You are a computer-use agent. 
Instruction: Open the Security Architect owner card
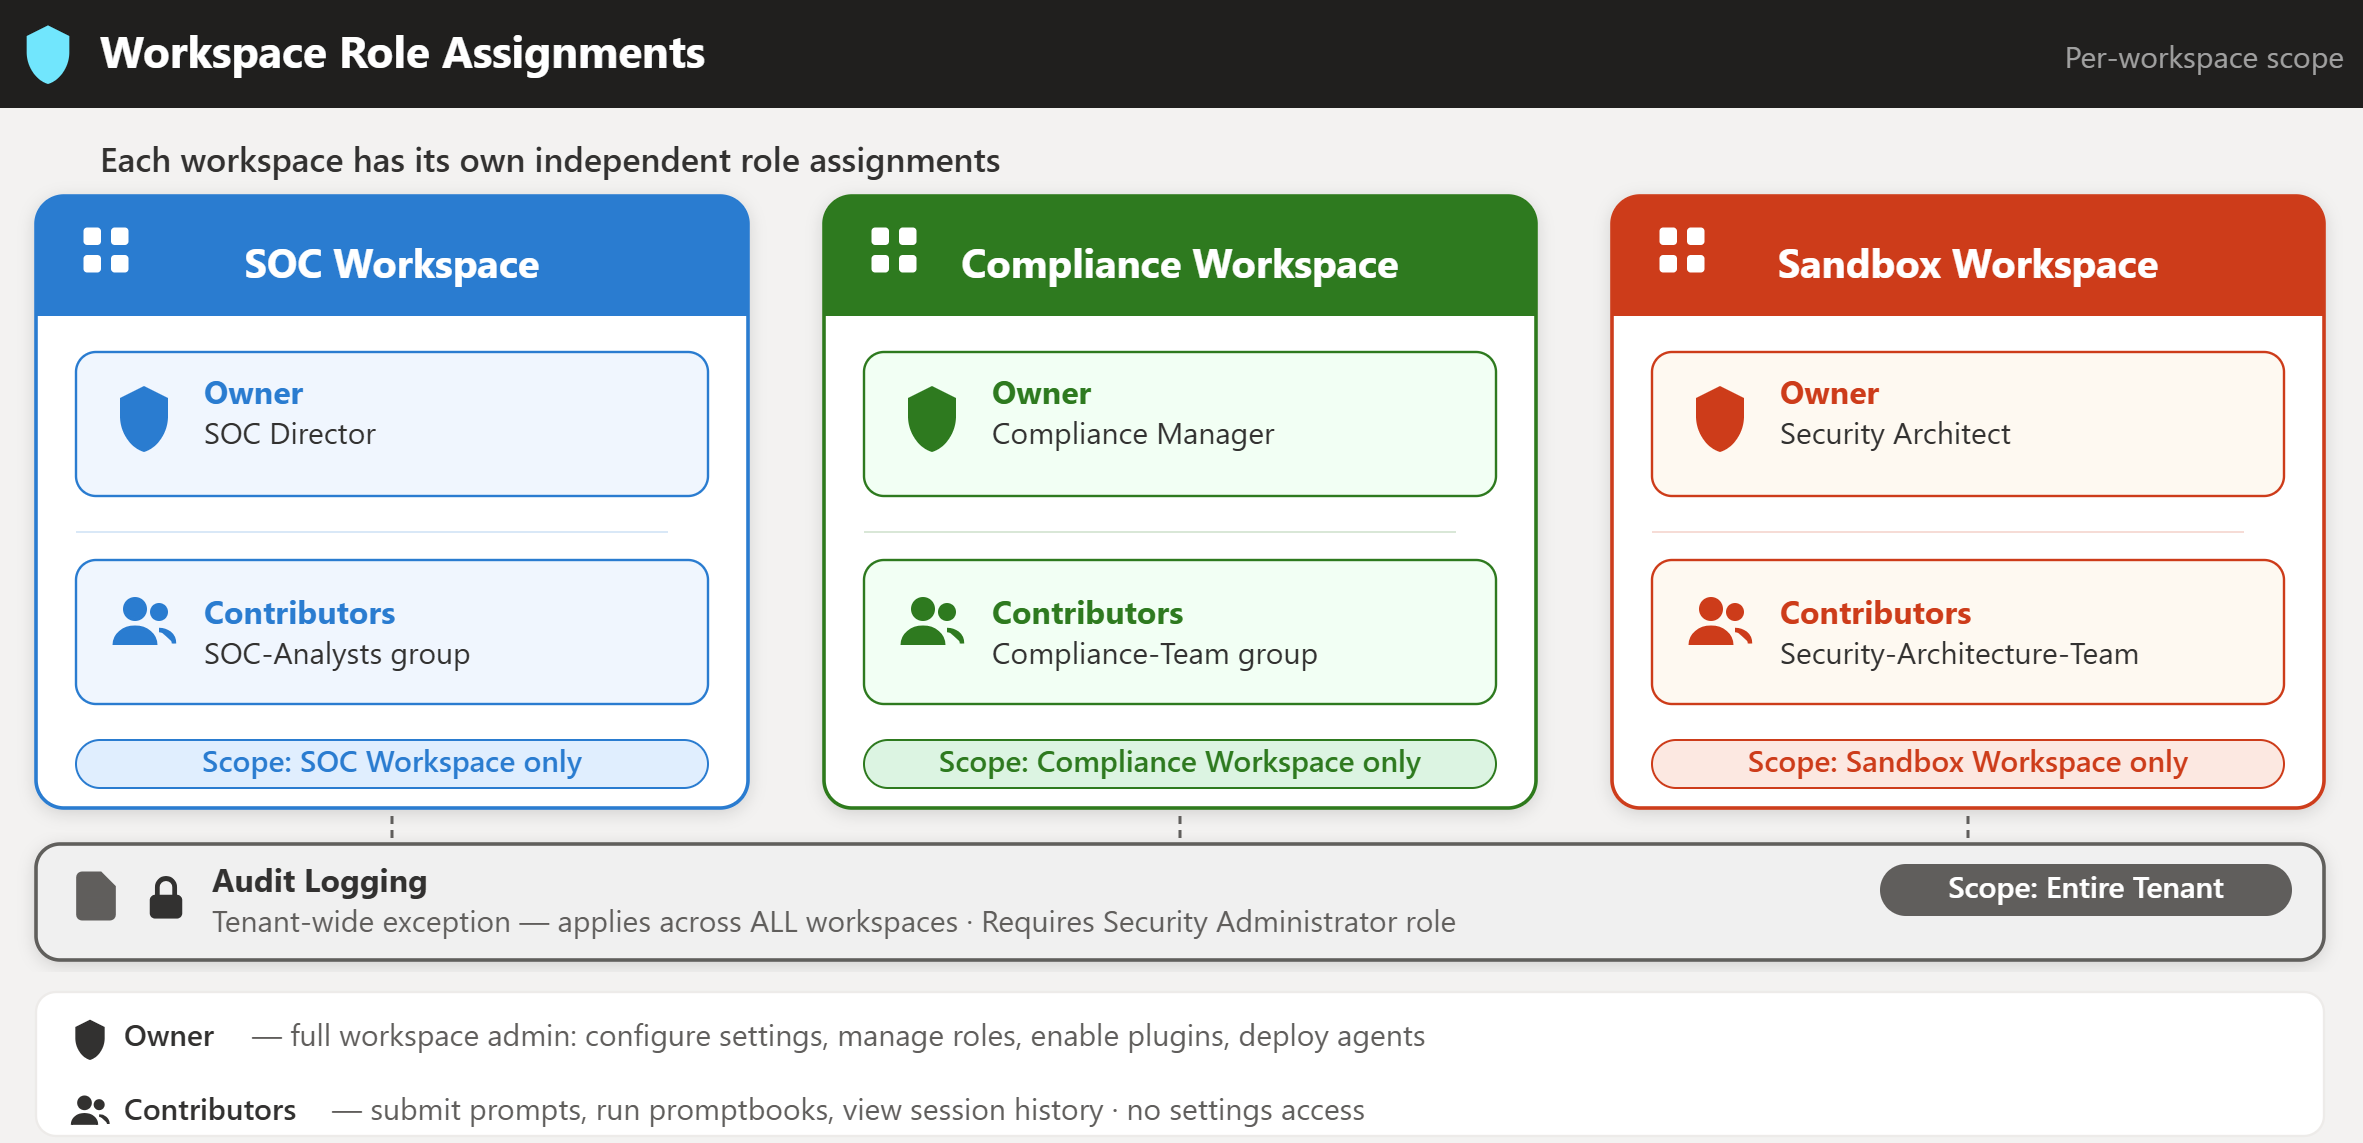click(x=1968, y=424)
